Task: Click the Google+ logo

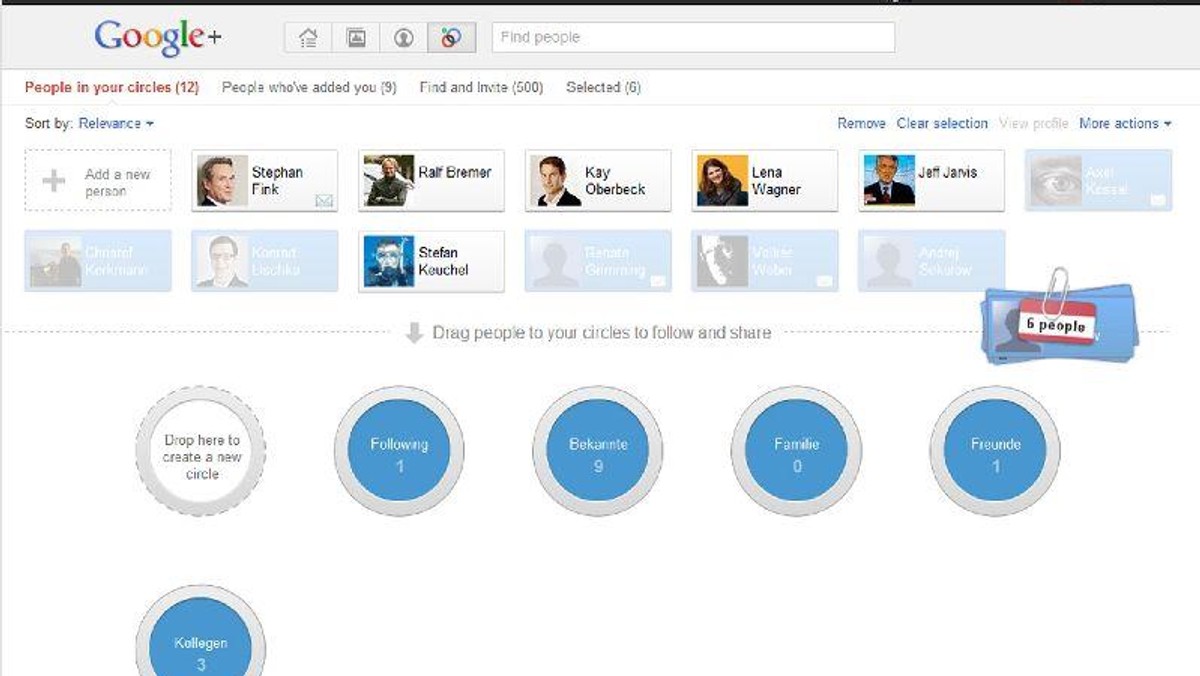Action: [x=158, y=38]
